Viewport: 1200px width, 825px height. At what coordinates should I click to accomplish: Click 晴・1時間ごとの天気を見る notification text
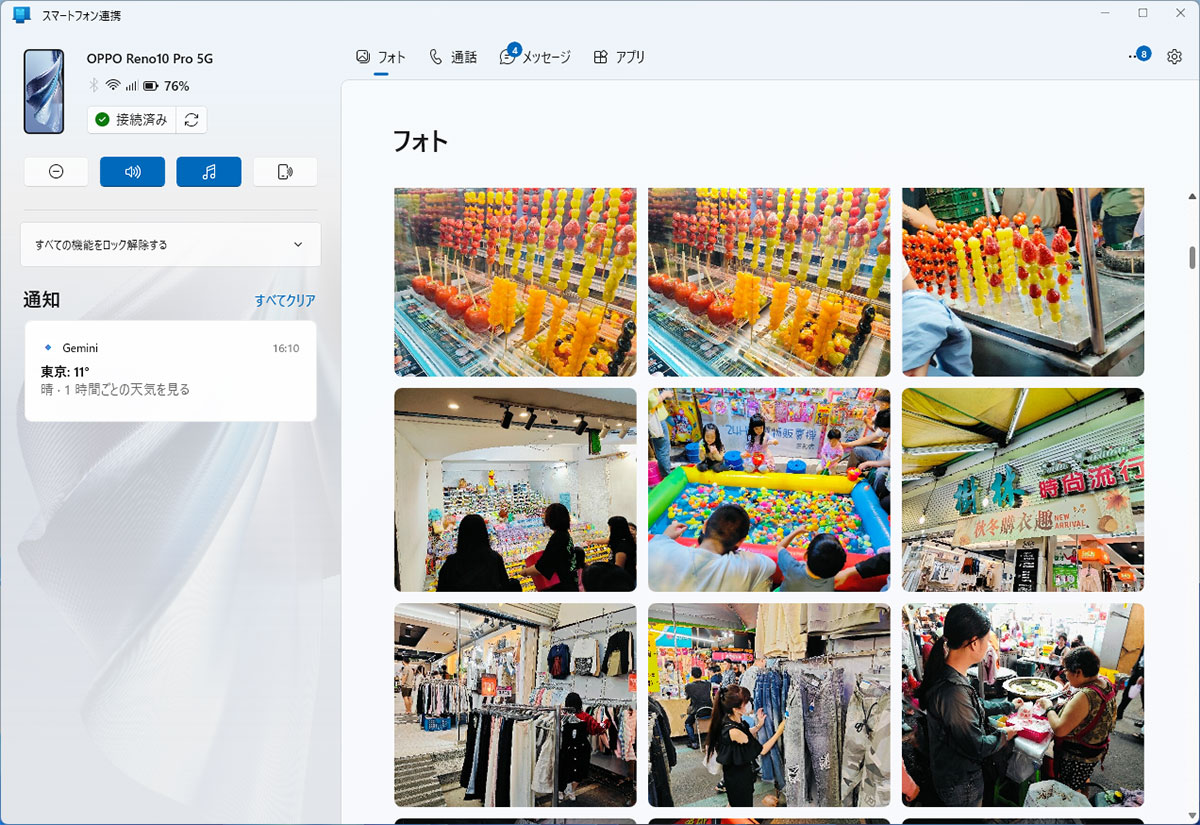(x=115, y=390)
